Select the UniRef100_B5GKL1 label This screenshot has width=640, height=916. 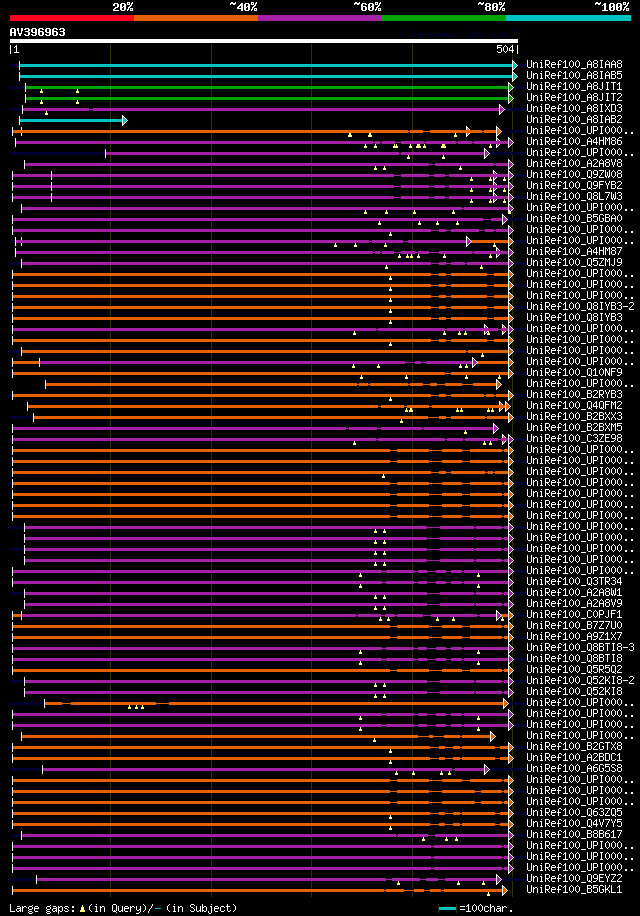click(574, 890)
